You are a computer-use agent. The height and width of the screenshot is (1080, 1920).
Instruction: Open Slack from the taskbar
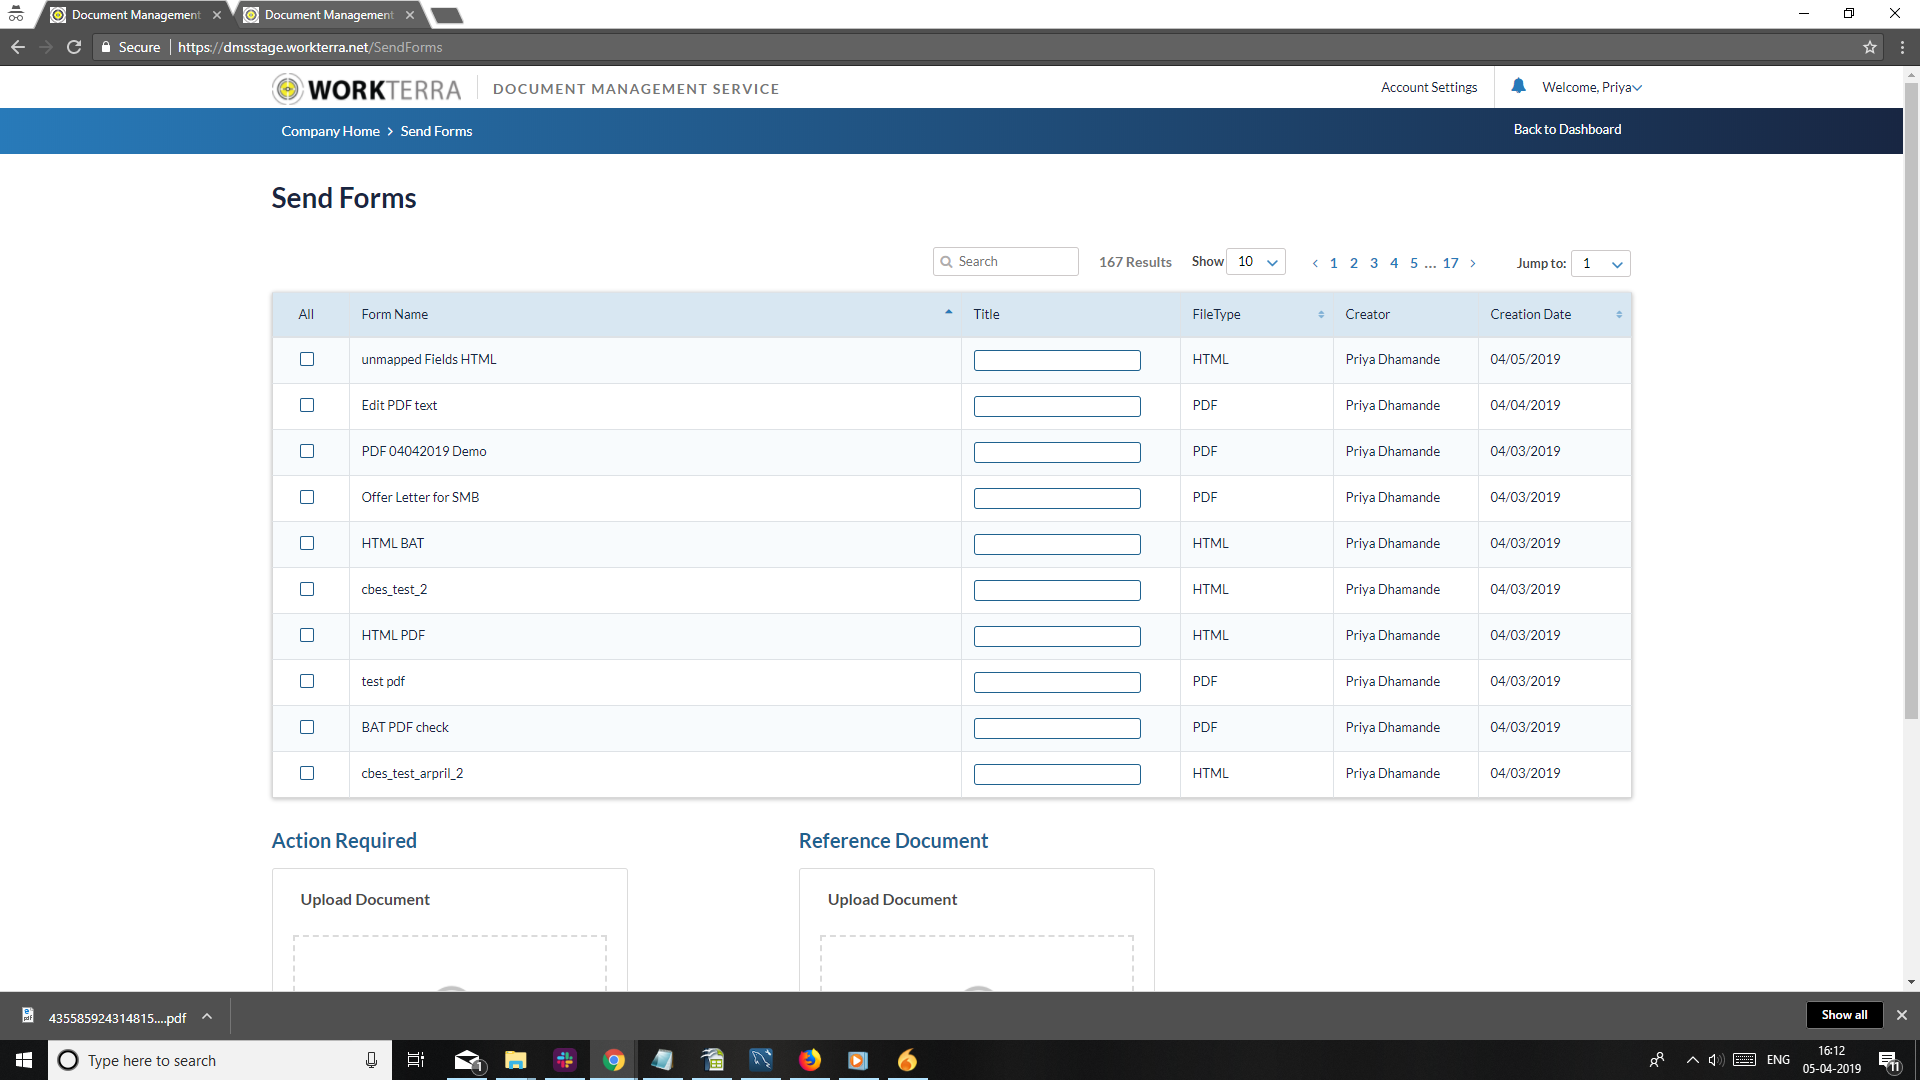click(565, 1060)
